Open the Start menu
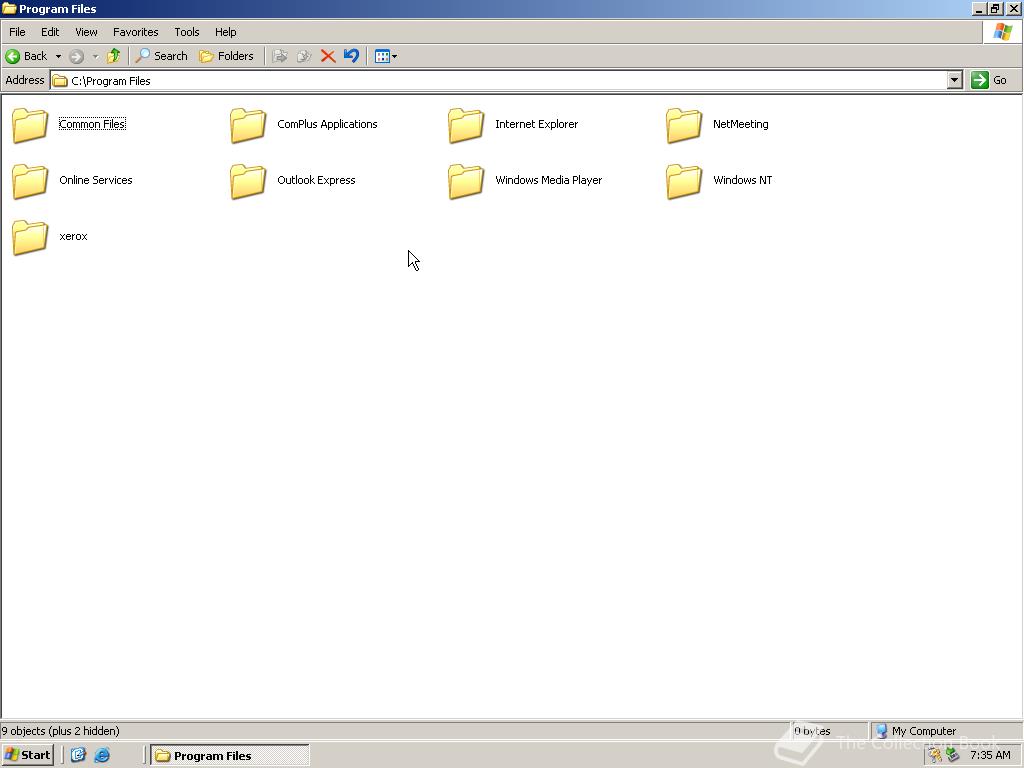Screen dimensions: 1024x768 point(27,755)
